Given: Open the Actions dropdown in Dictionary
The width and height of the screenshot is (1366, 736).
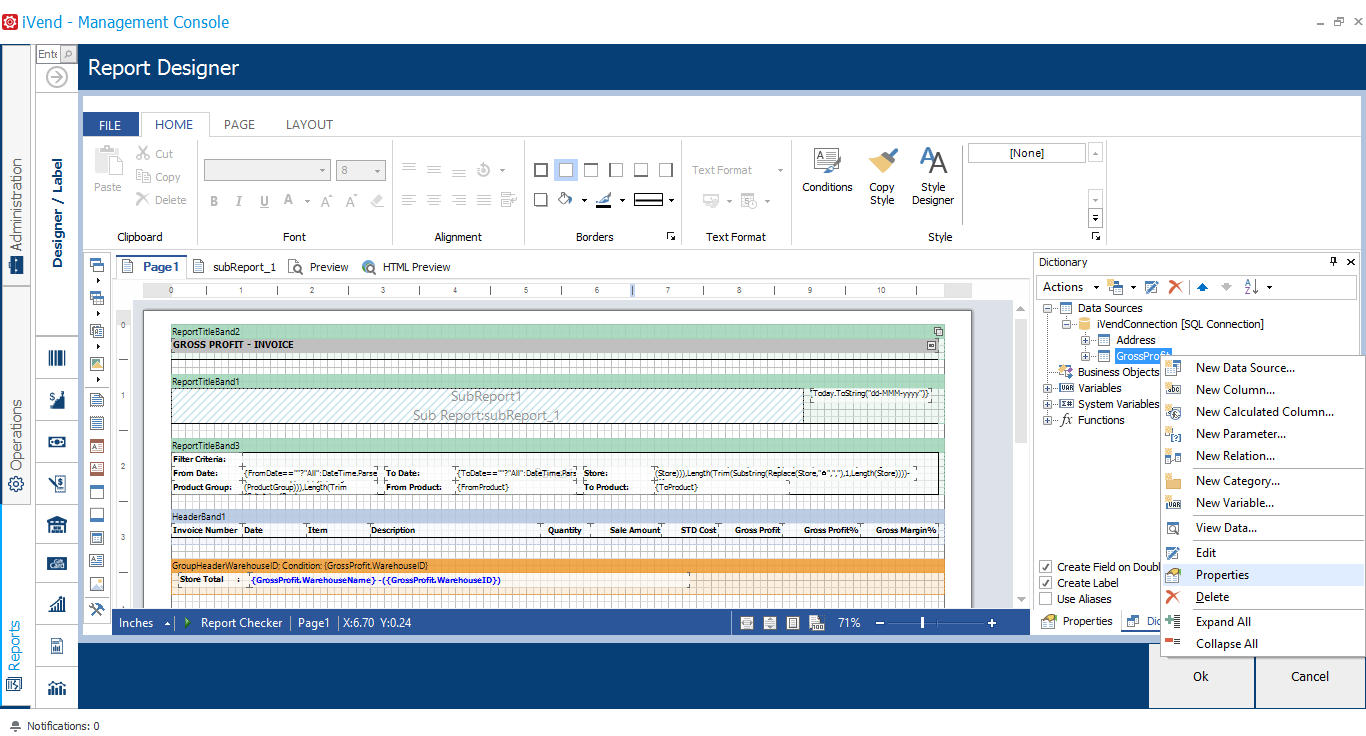Looking at the screenshot, I should point(1070,287).
